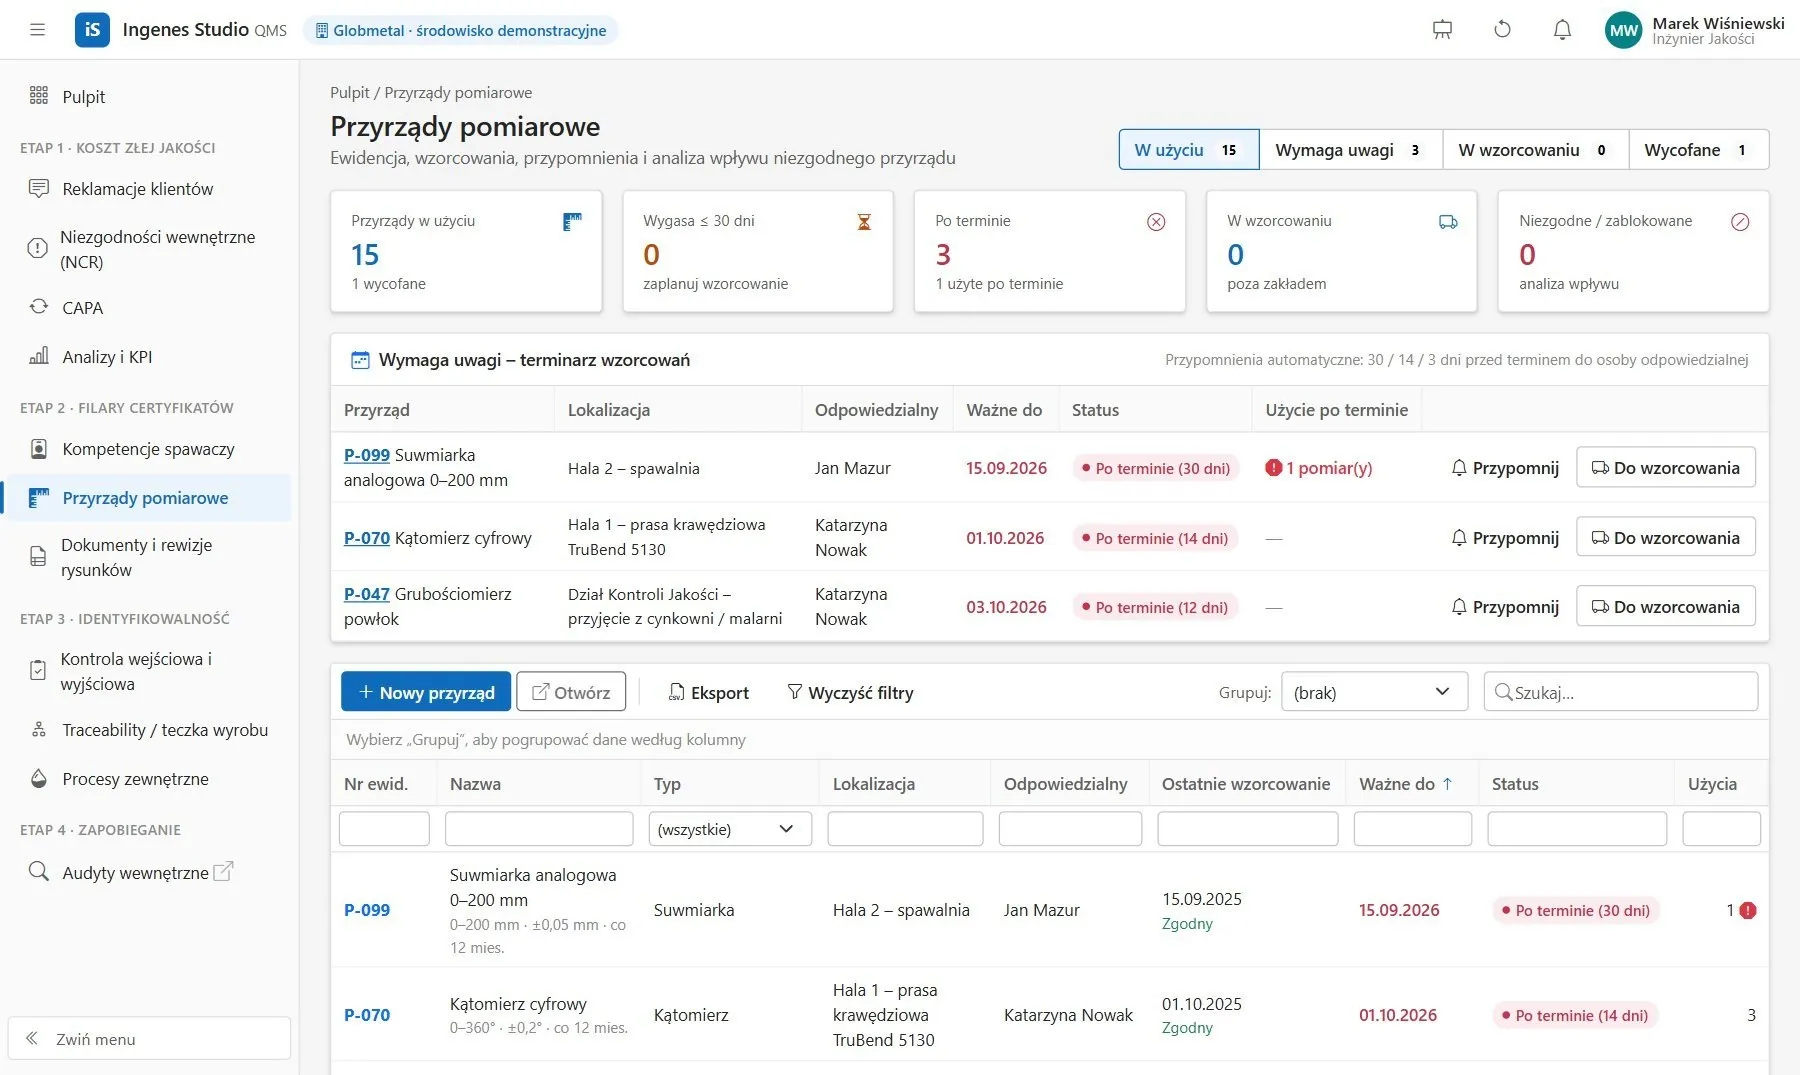Screen dimensions: 1800x1075
Task: Click Kompetencje spawaczy badge icon
Action: coord(39,449)
